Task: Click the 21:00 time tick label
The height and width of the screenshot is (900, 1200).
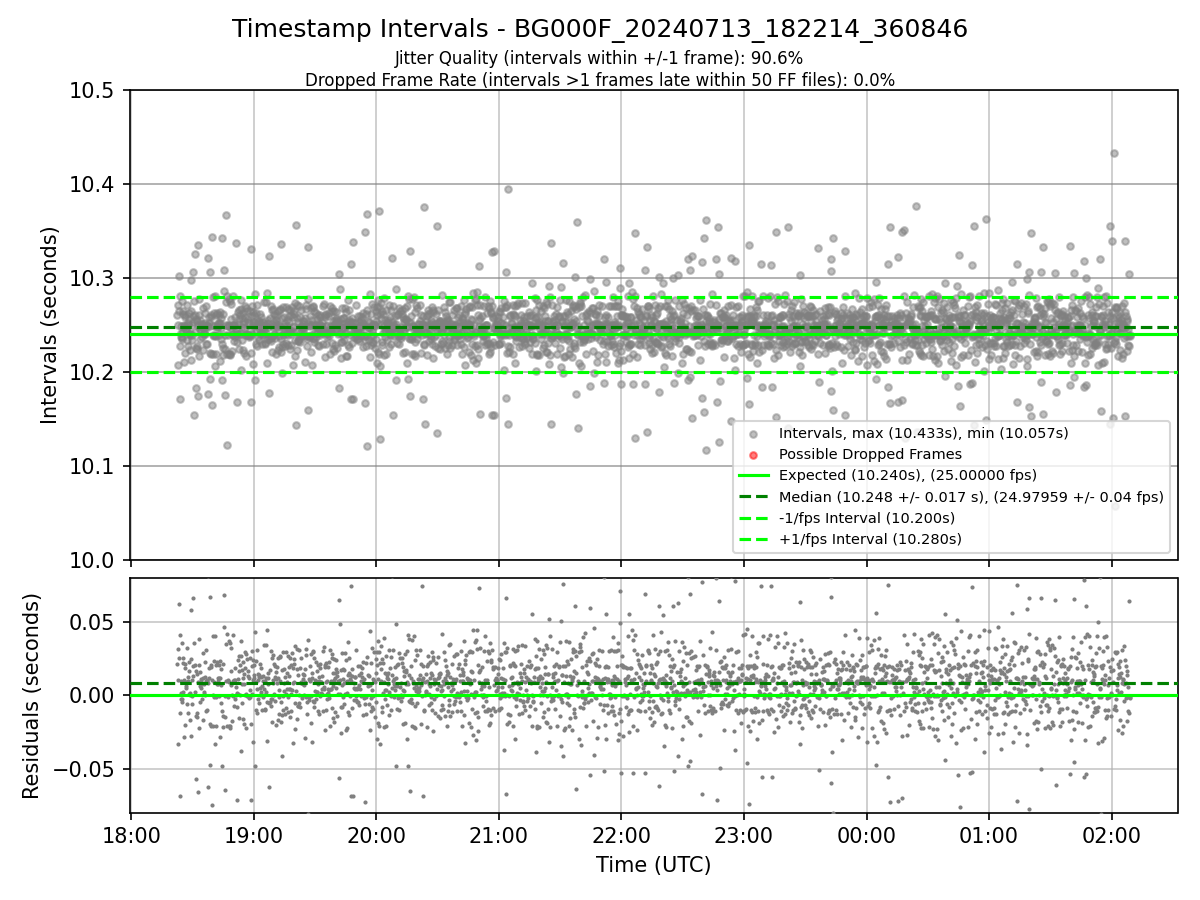Action: click(x=498, y=835)
